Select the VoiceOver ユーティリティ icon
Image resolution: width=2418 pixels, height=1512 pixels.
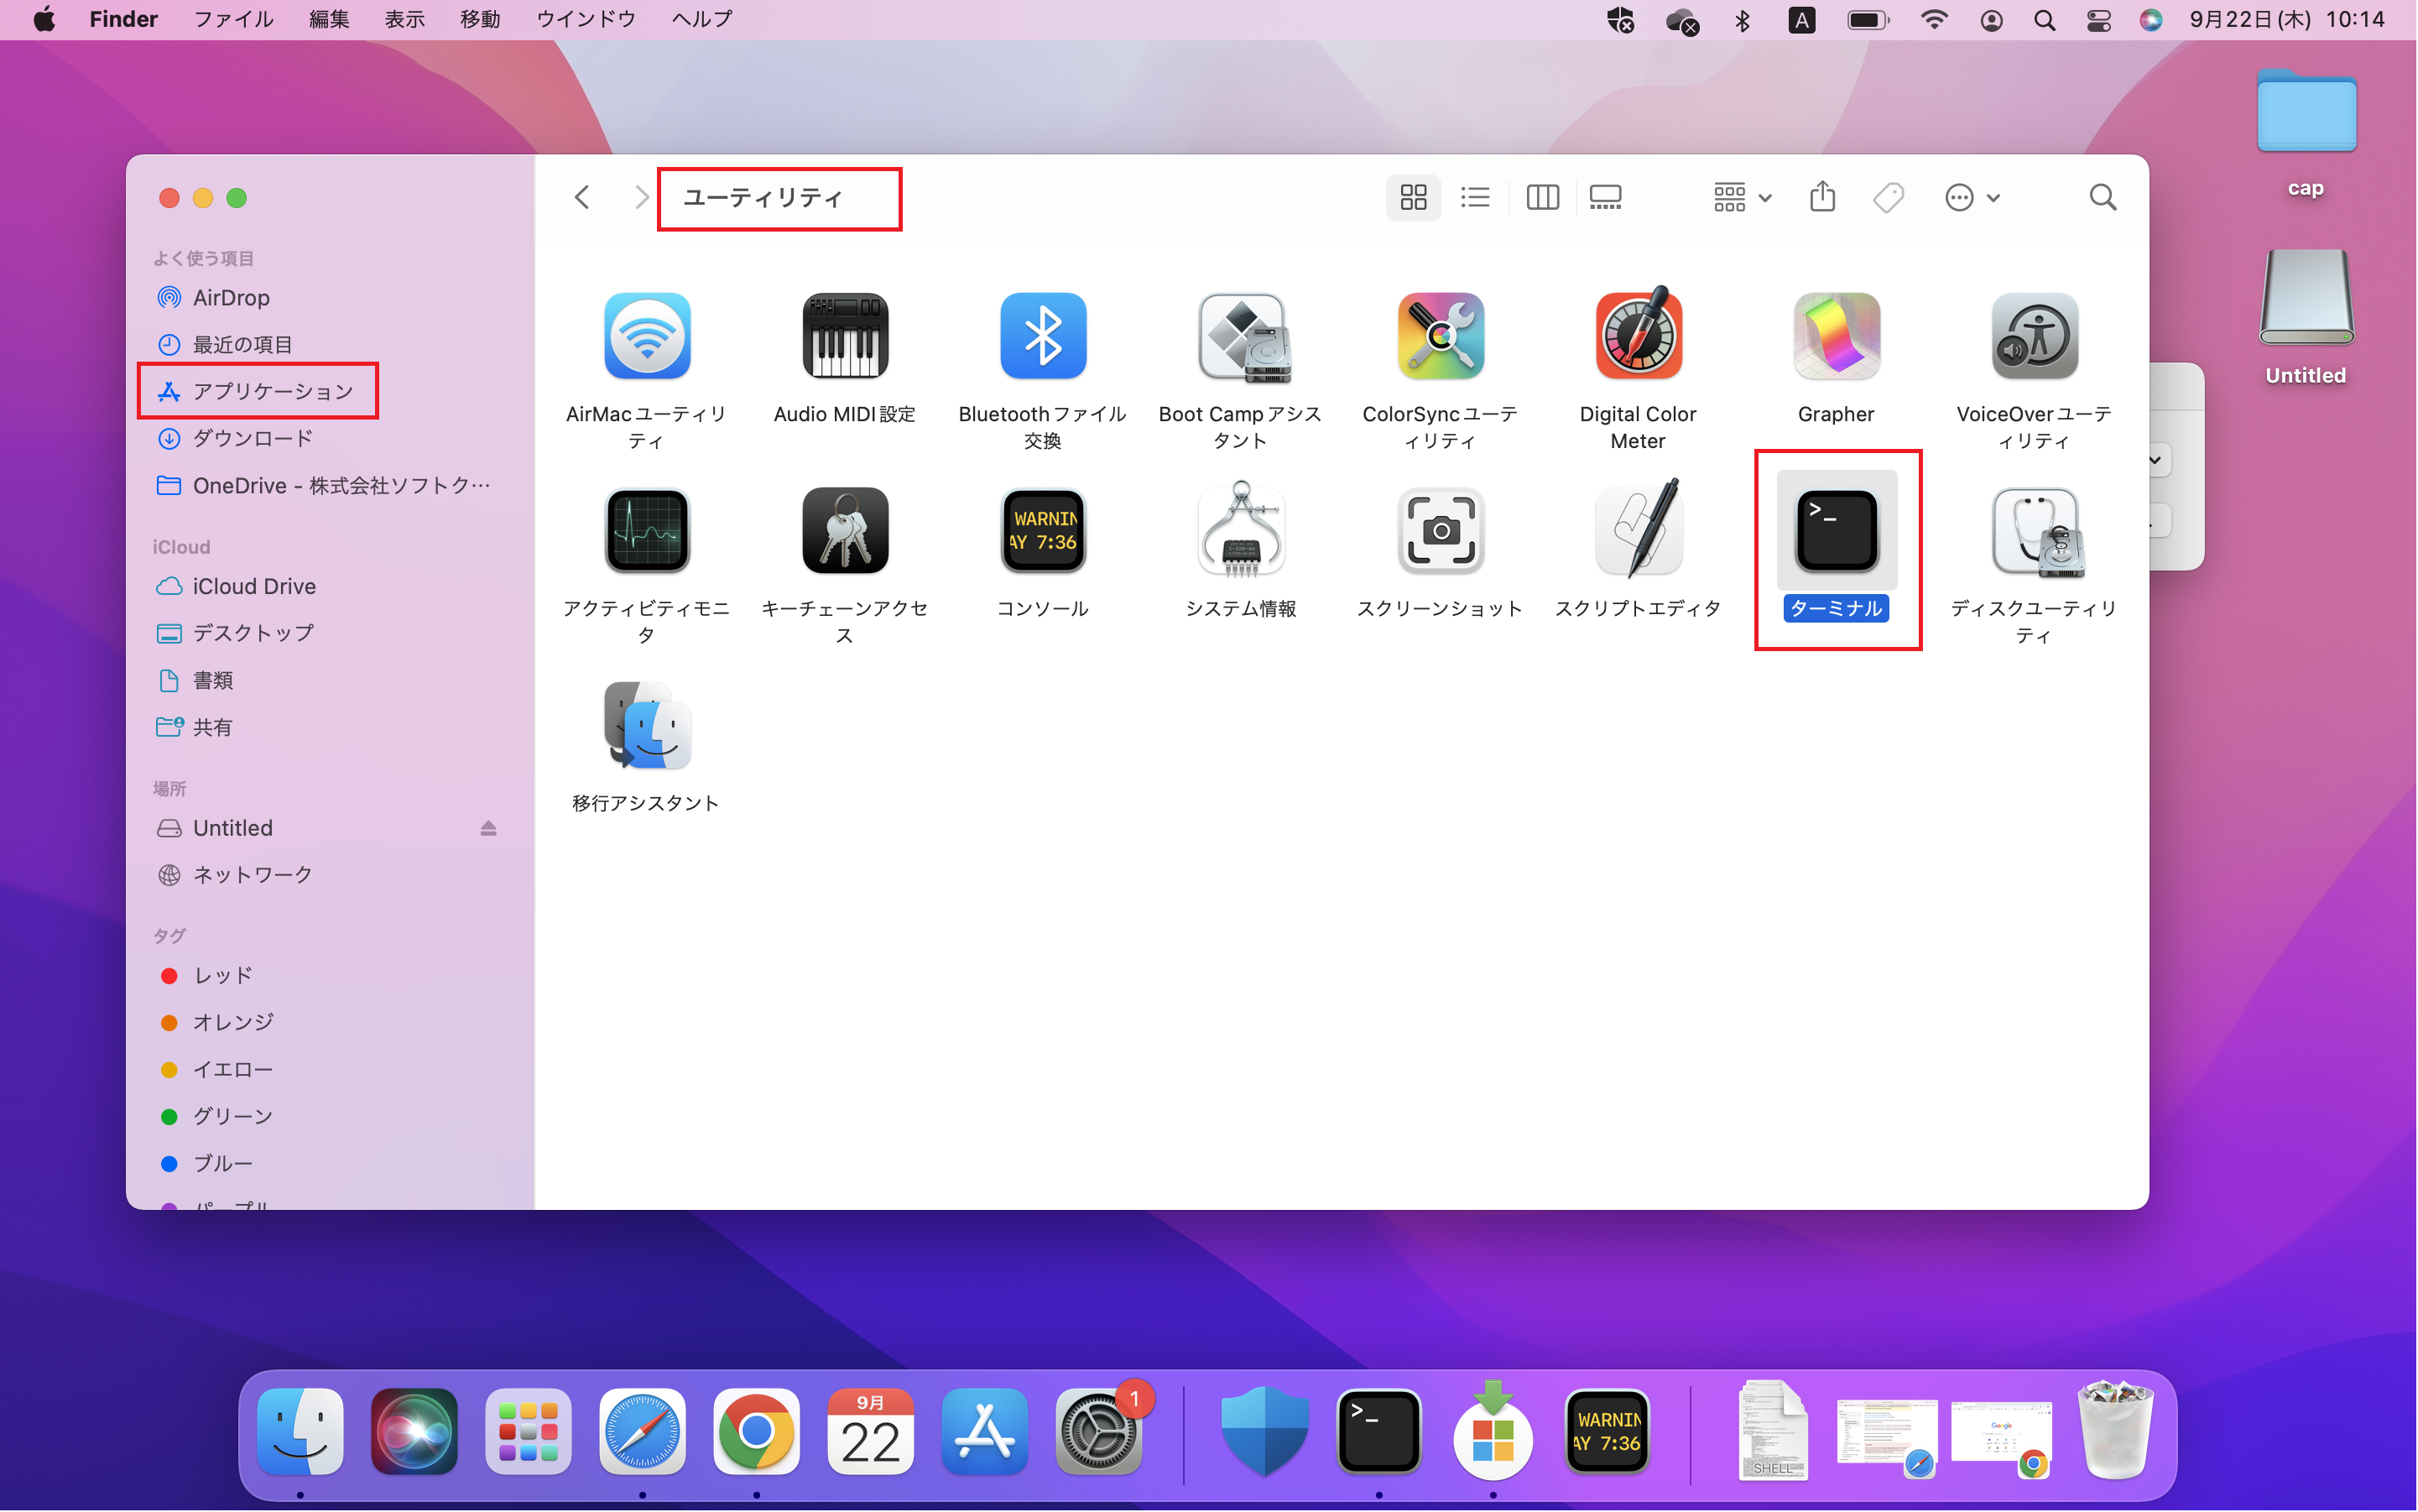2034,336
